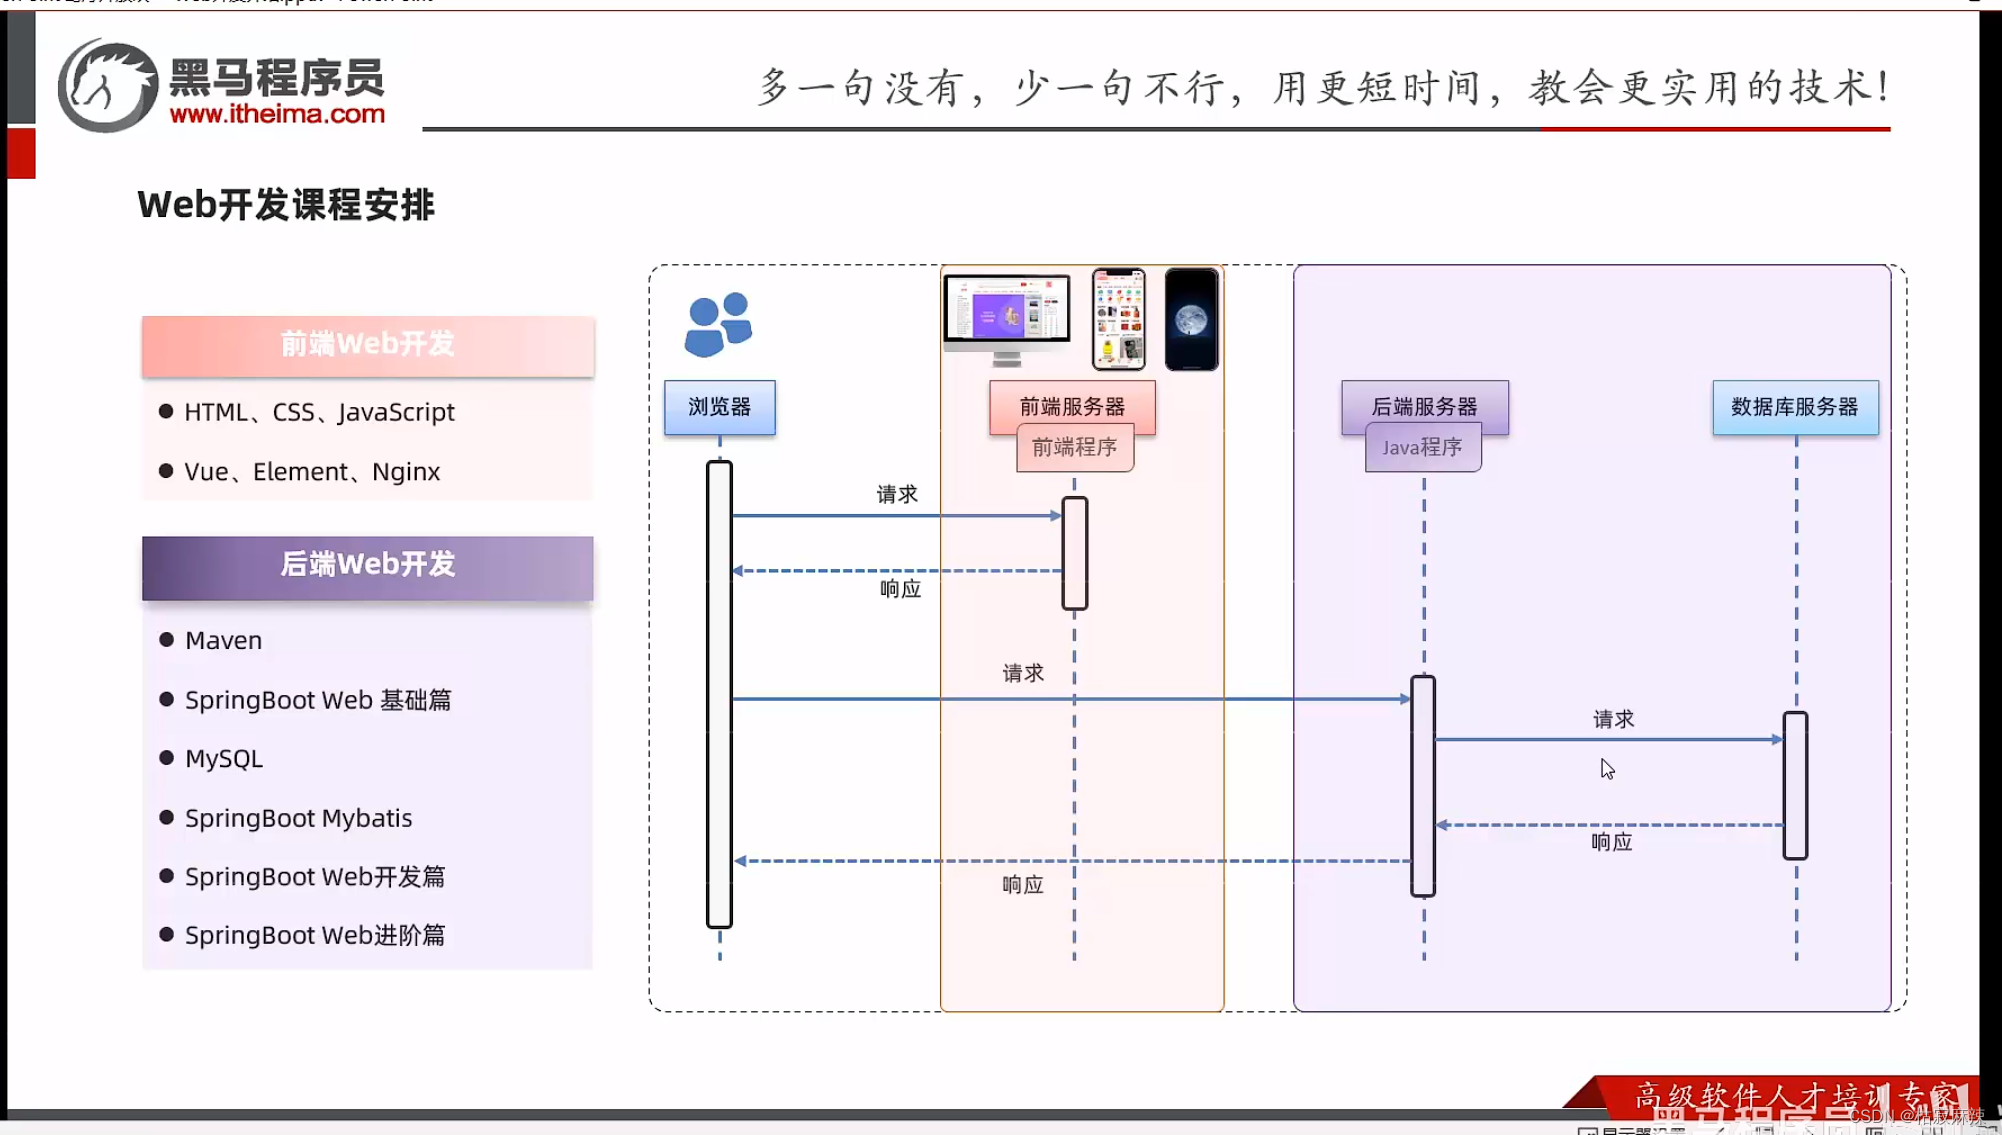
Task: Click the MySQL list item
Action: (224, 758)
